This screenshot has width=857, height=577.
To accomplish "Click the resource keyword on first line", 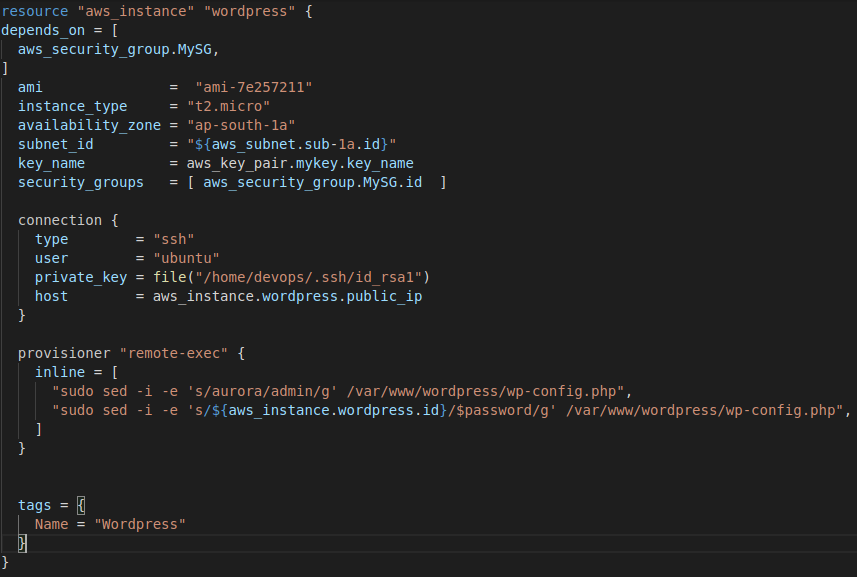I will click(35, 11).
